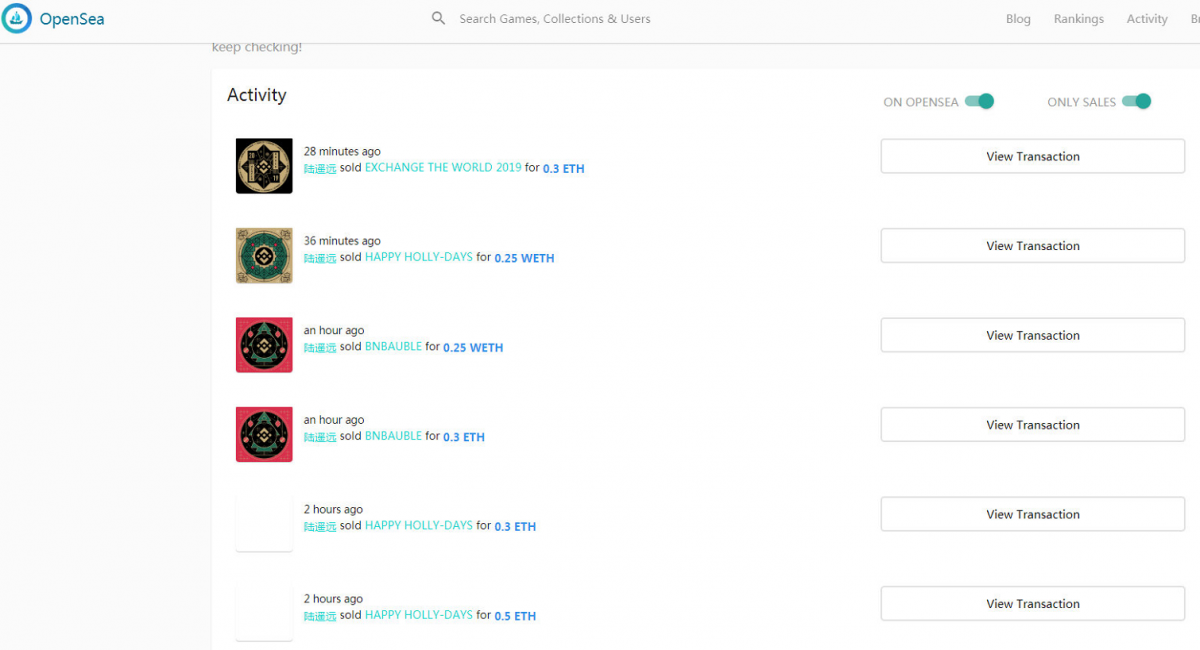Open red BNBAUBLE thumbnail for 0.3 ETH sale
The image size is (1200, 650).
264,434
